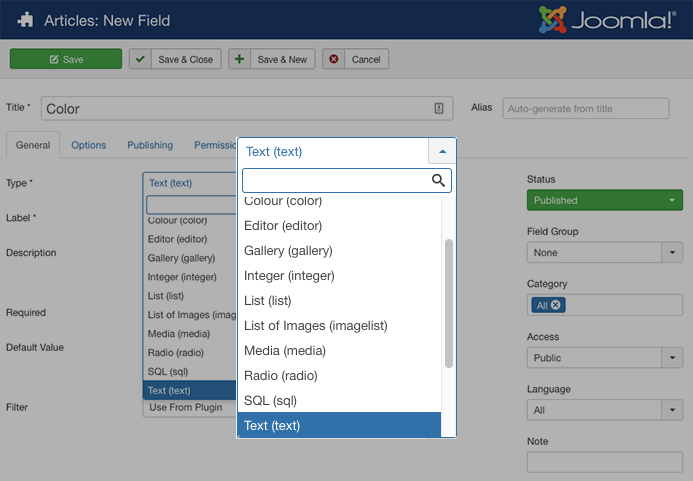
Task: Select Gallery (gallery) in zoomed list
Action: [x=339, y=251]
